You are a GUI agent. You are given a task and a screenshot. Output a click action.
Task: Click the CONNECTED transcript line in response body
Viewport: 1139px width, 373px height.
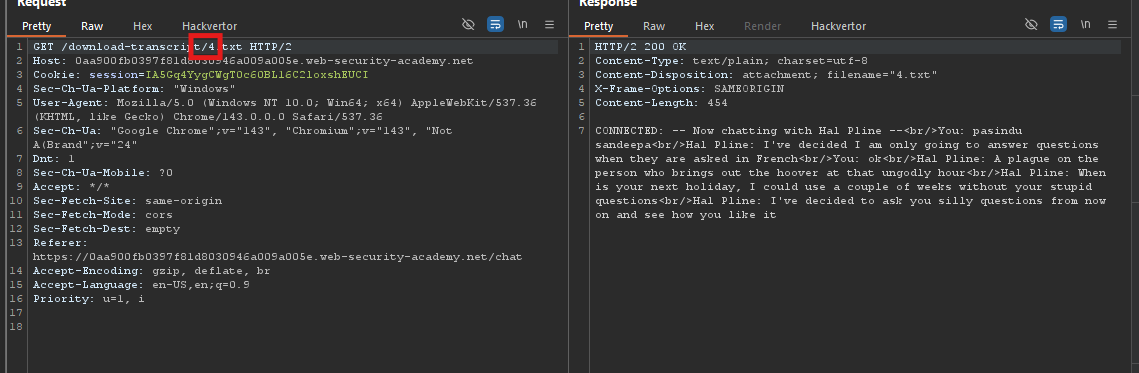[x=851, y=173]
